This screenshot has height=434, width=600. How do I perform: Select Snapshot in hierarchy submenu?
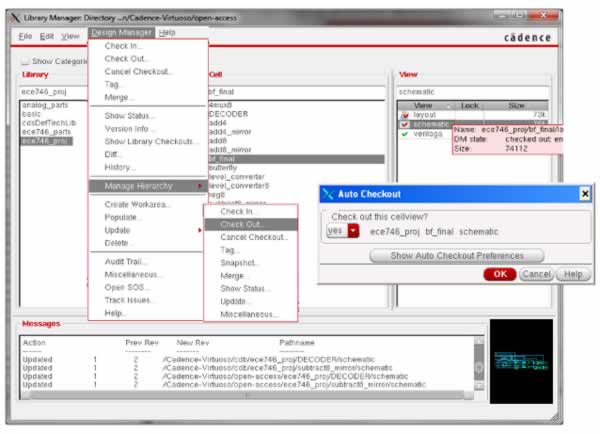pyautogui.click(x=239, y=263)
